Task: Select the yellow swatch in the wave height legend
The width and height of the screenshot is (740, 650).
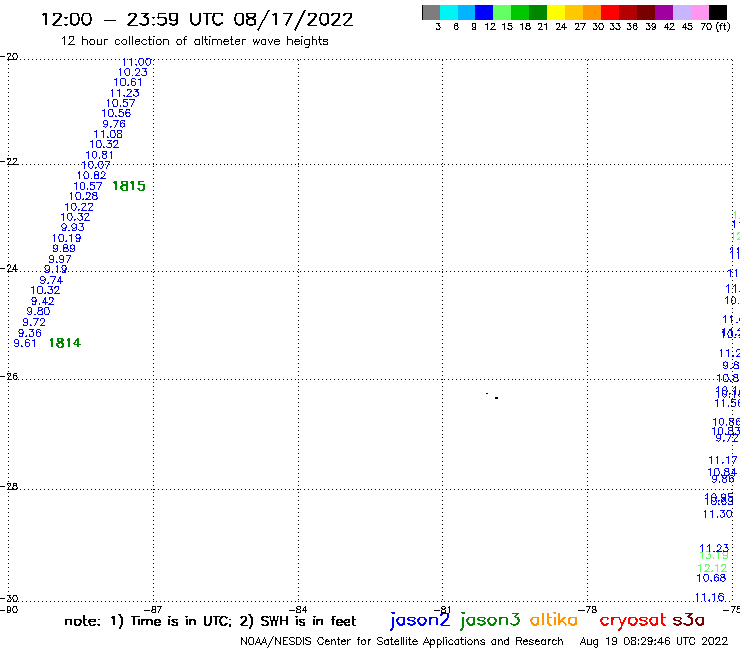Action: (x=555, y=13)
